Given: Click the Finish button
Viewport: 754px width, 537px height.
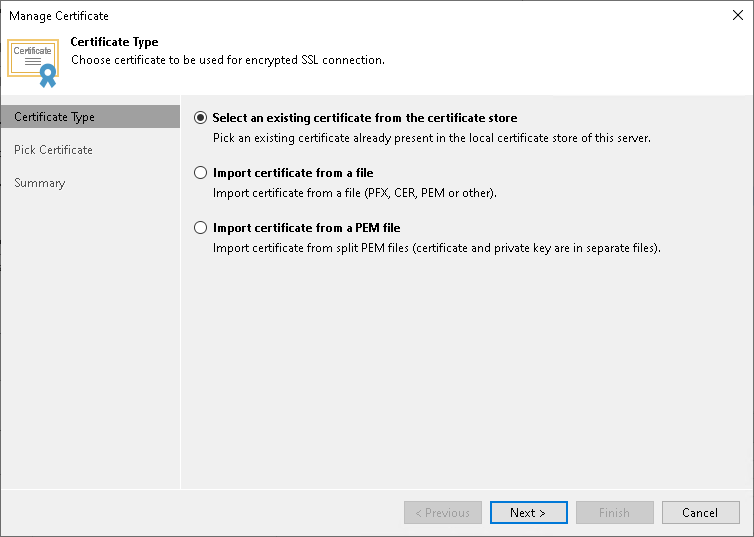Looking at the screenshot, I should 614,513.
